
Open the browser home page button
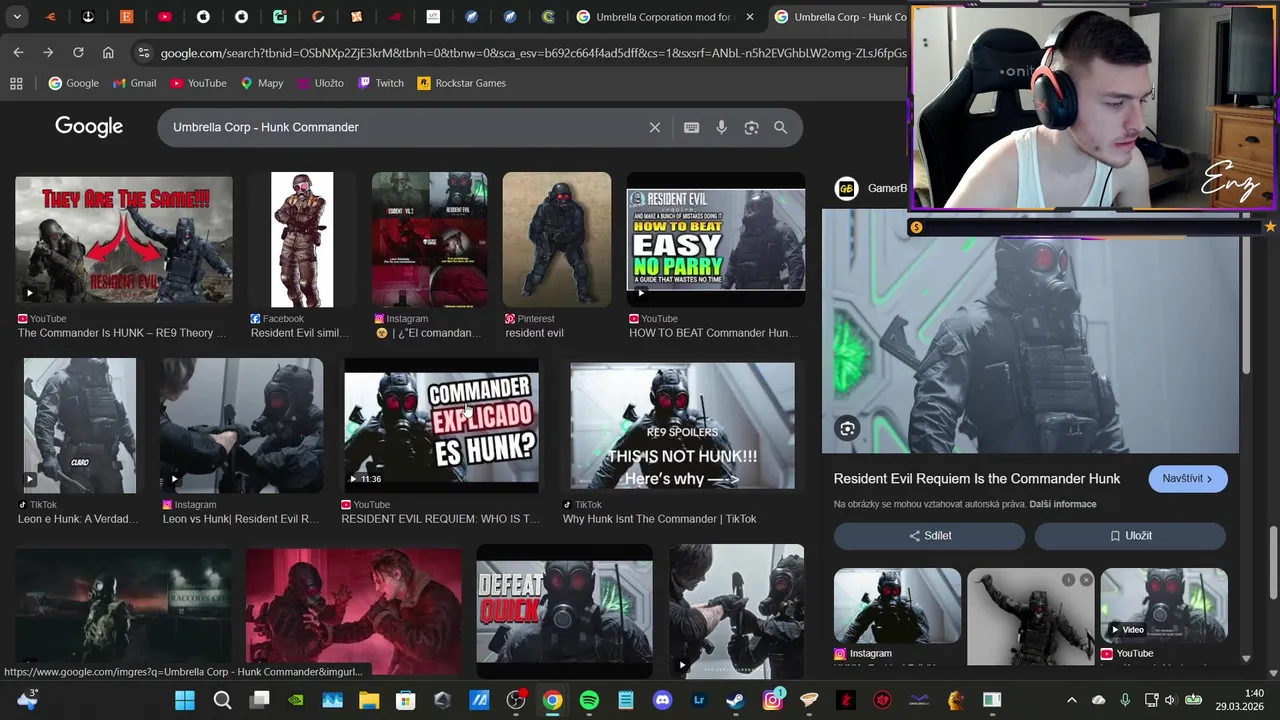point(108,52)
